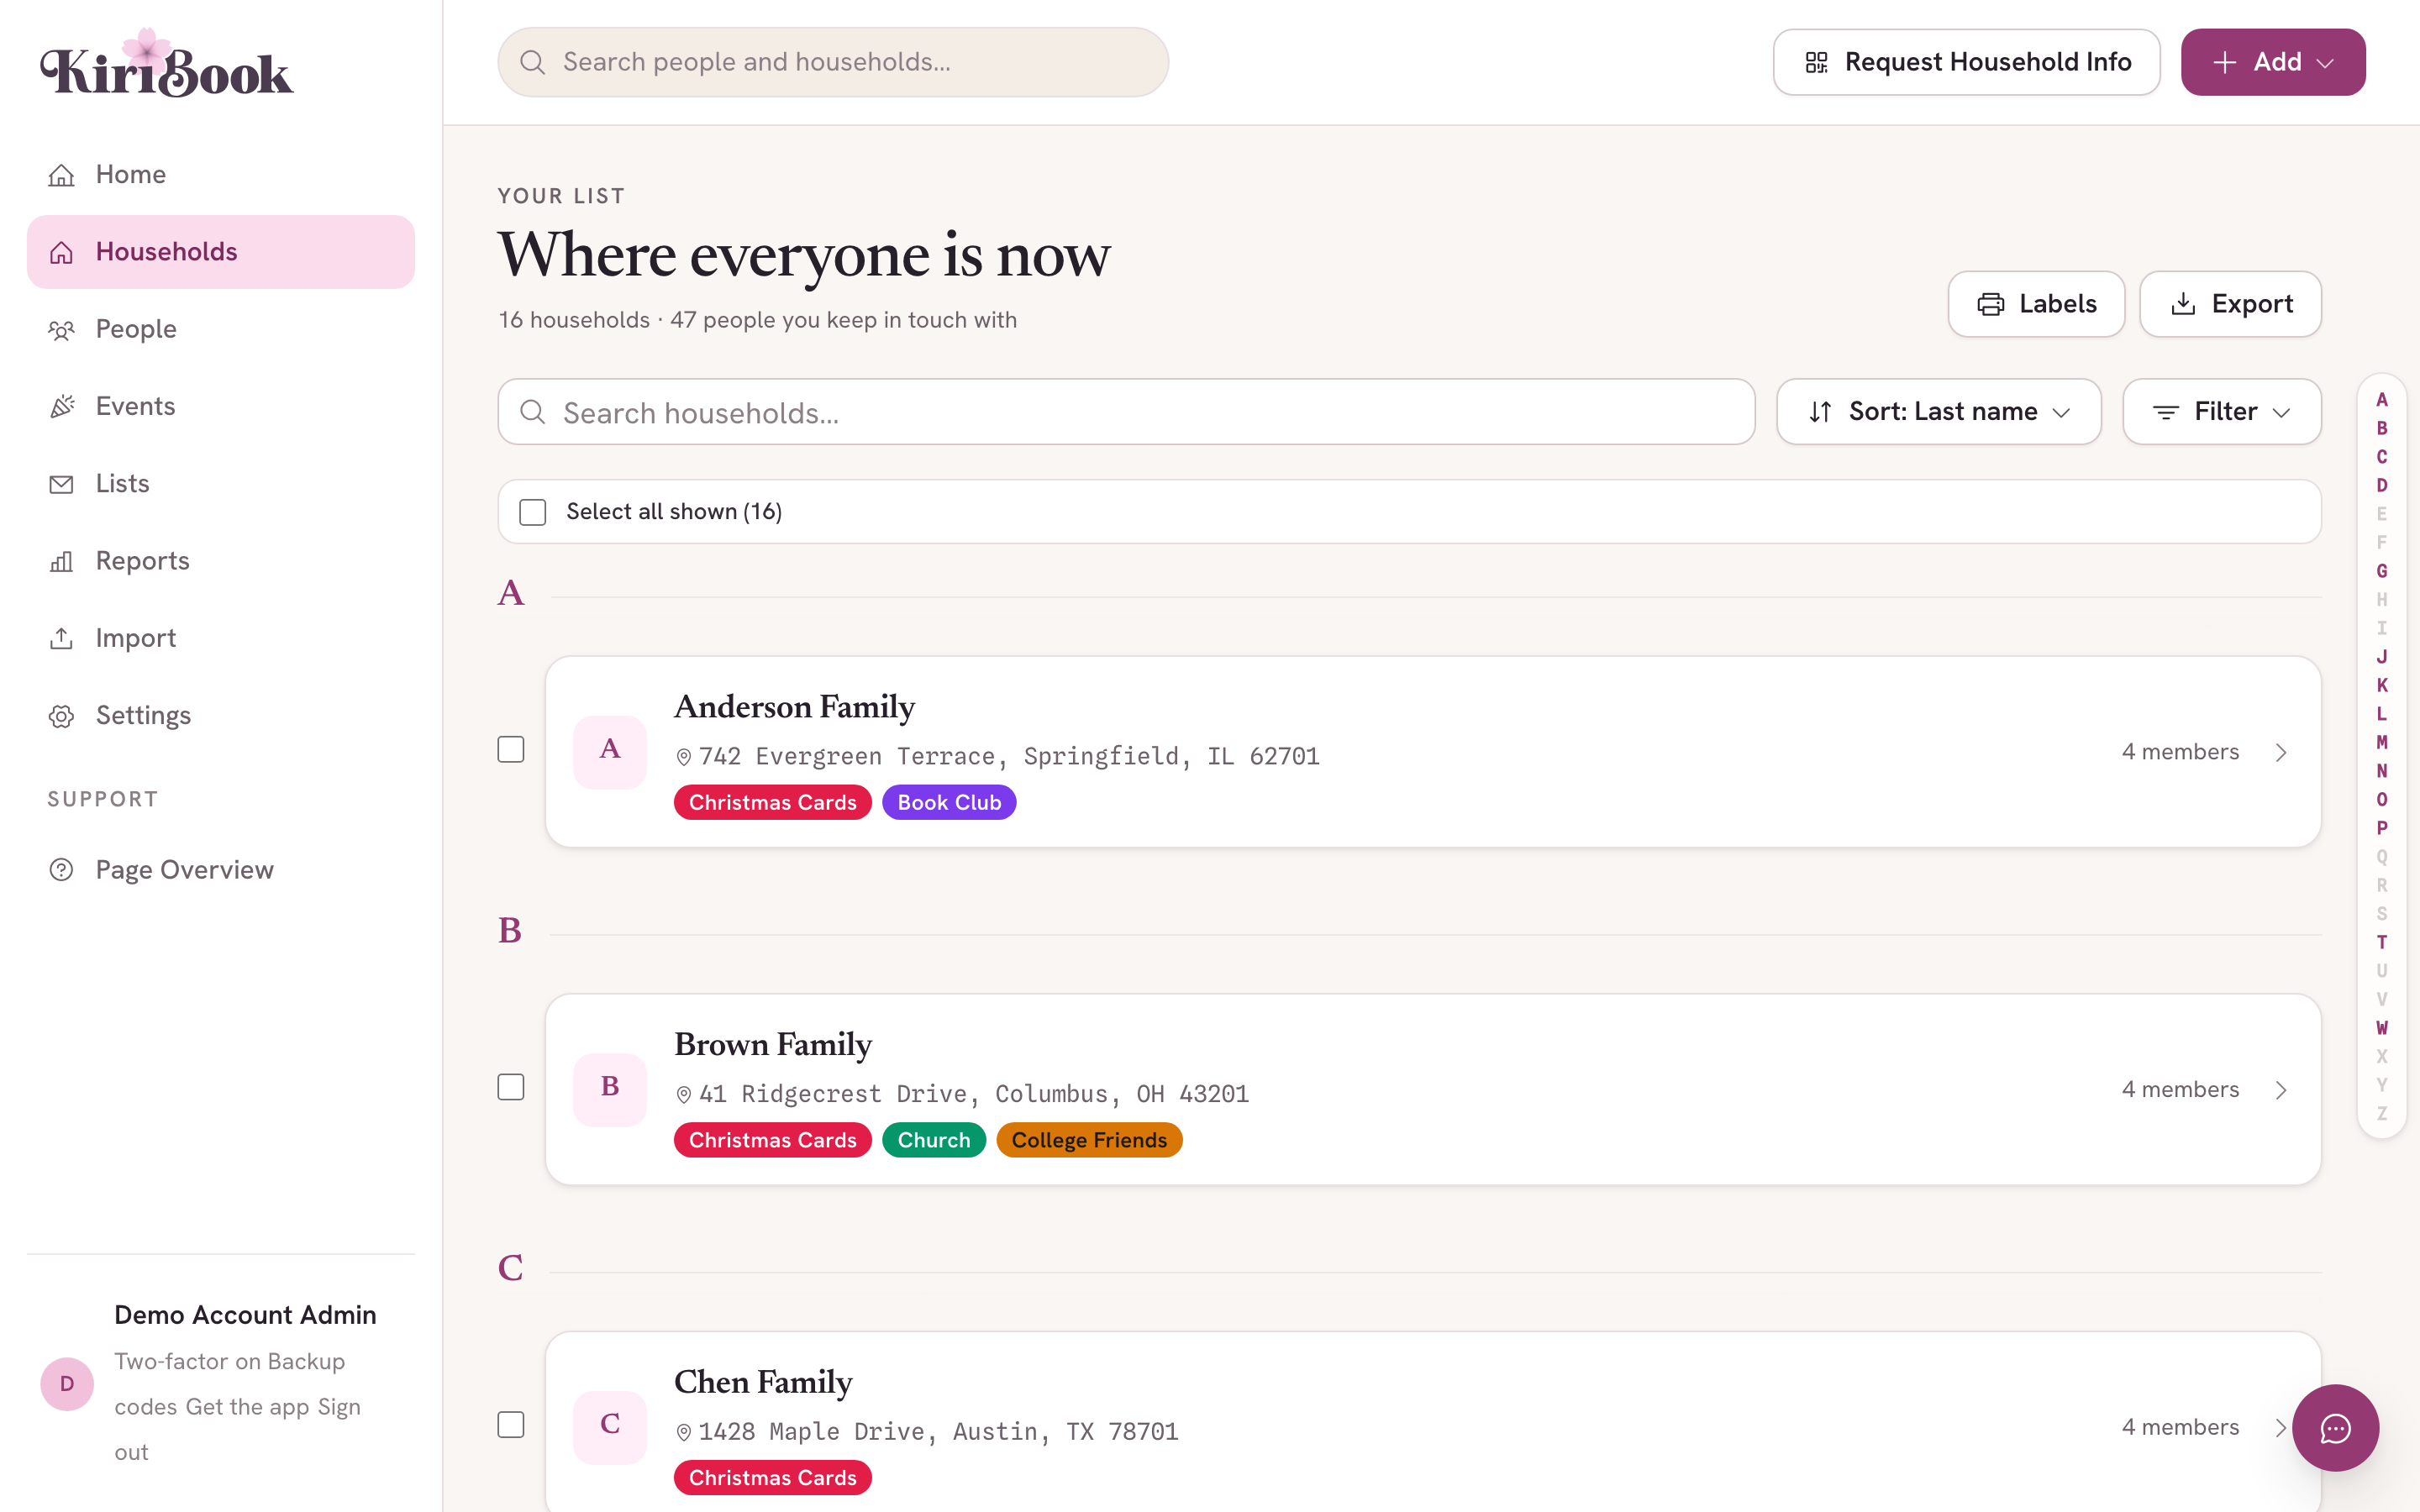Viewport: 2420px width, 1512px height.
Task: Click the Church tag on Brown Family
Action: click(x=934, y=1141)
